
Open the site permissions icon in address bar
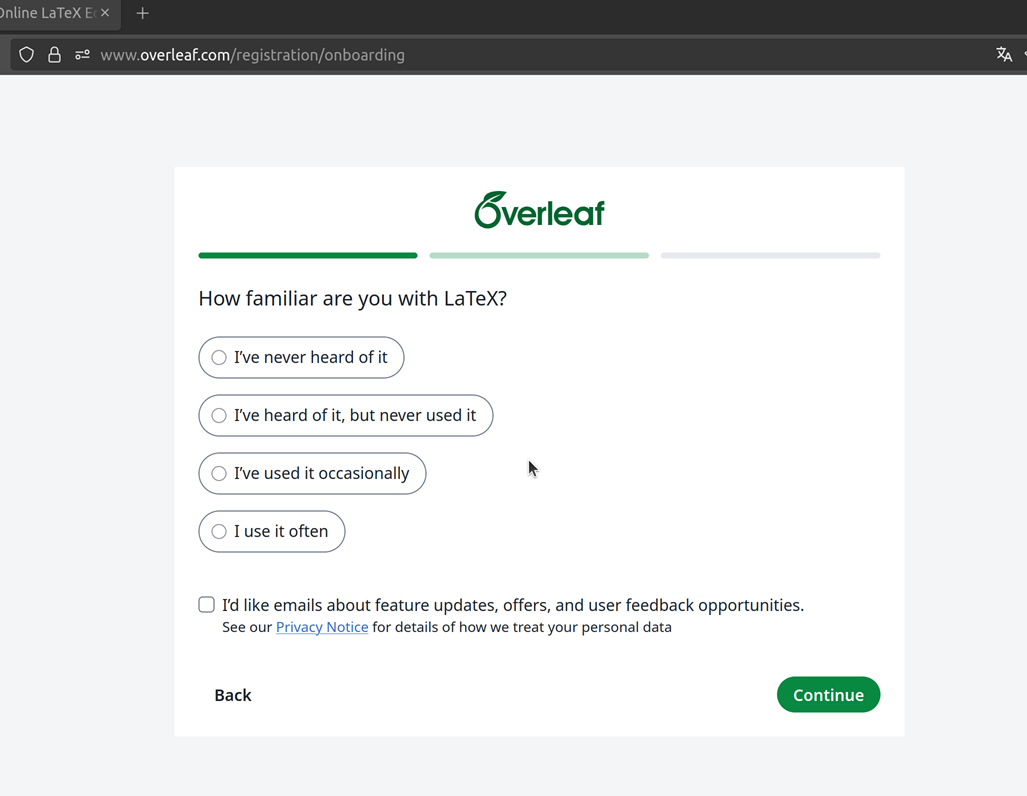(x=82, y=55)
